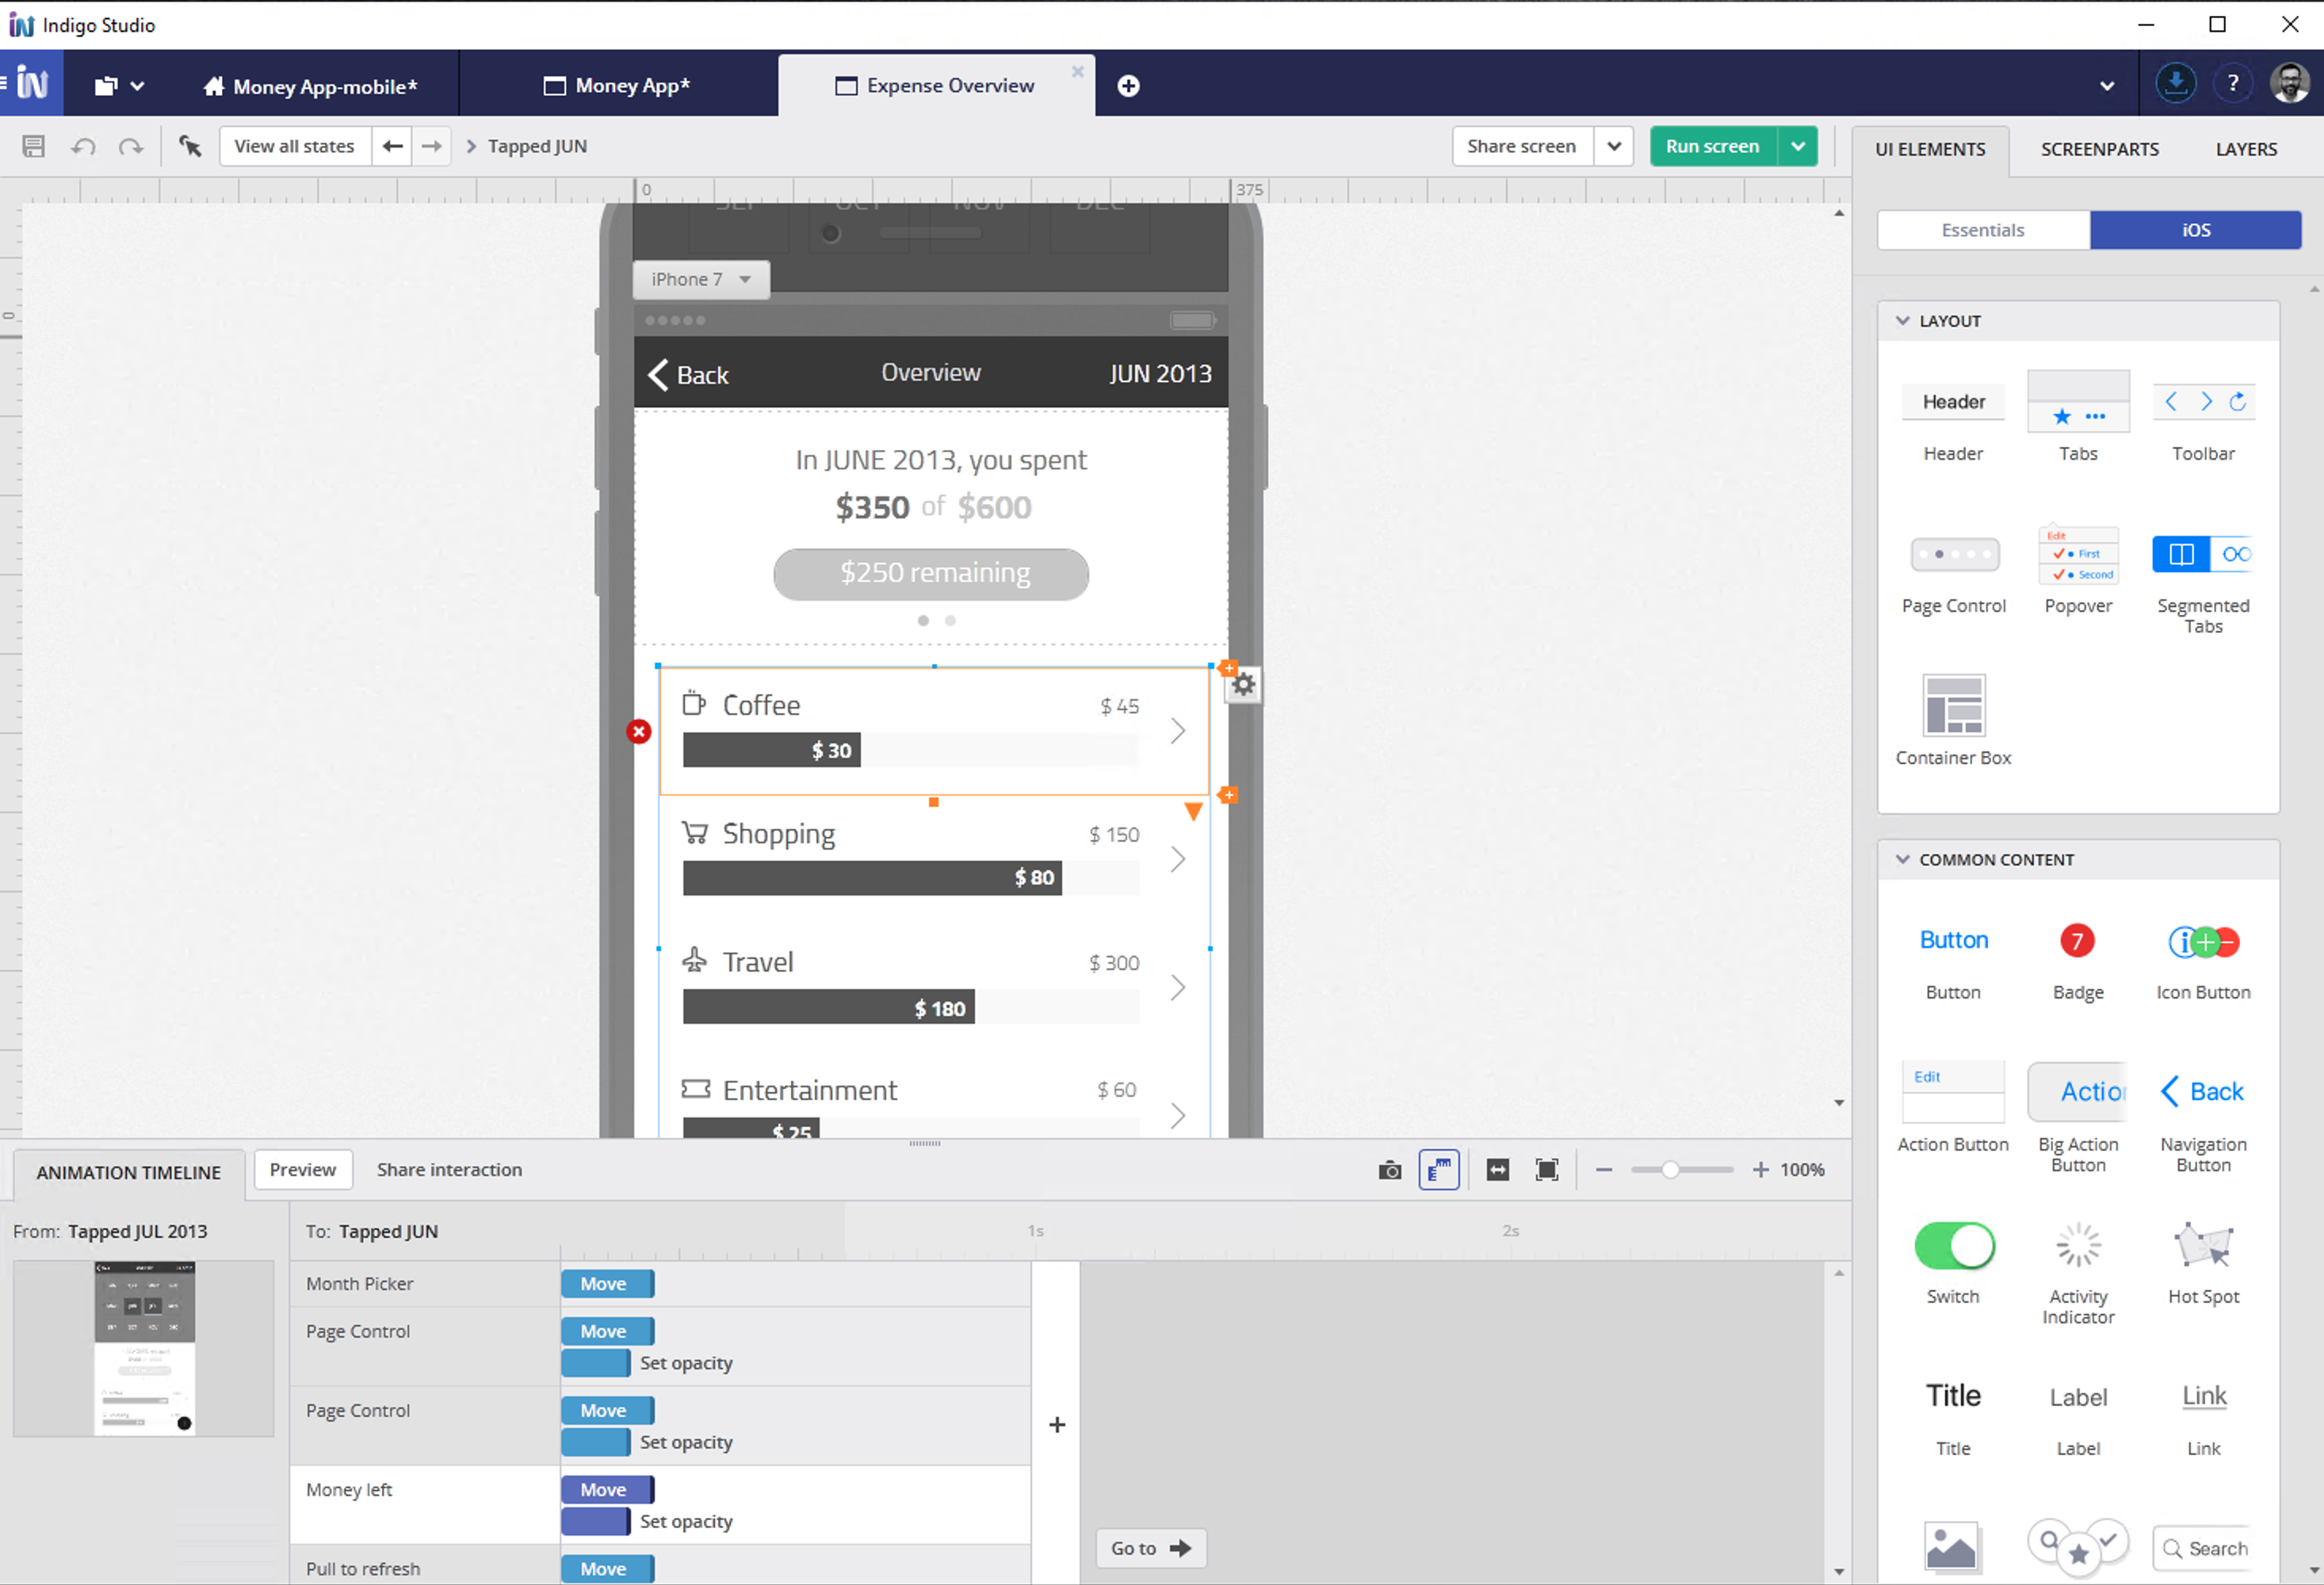Screen dimensions: 2324x1585
Task: Open the tab overflow chevron
Action: coord(2107,86)
